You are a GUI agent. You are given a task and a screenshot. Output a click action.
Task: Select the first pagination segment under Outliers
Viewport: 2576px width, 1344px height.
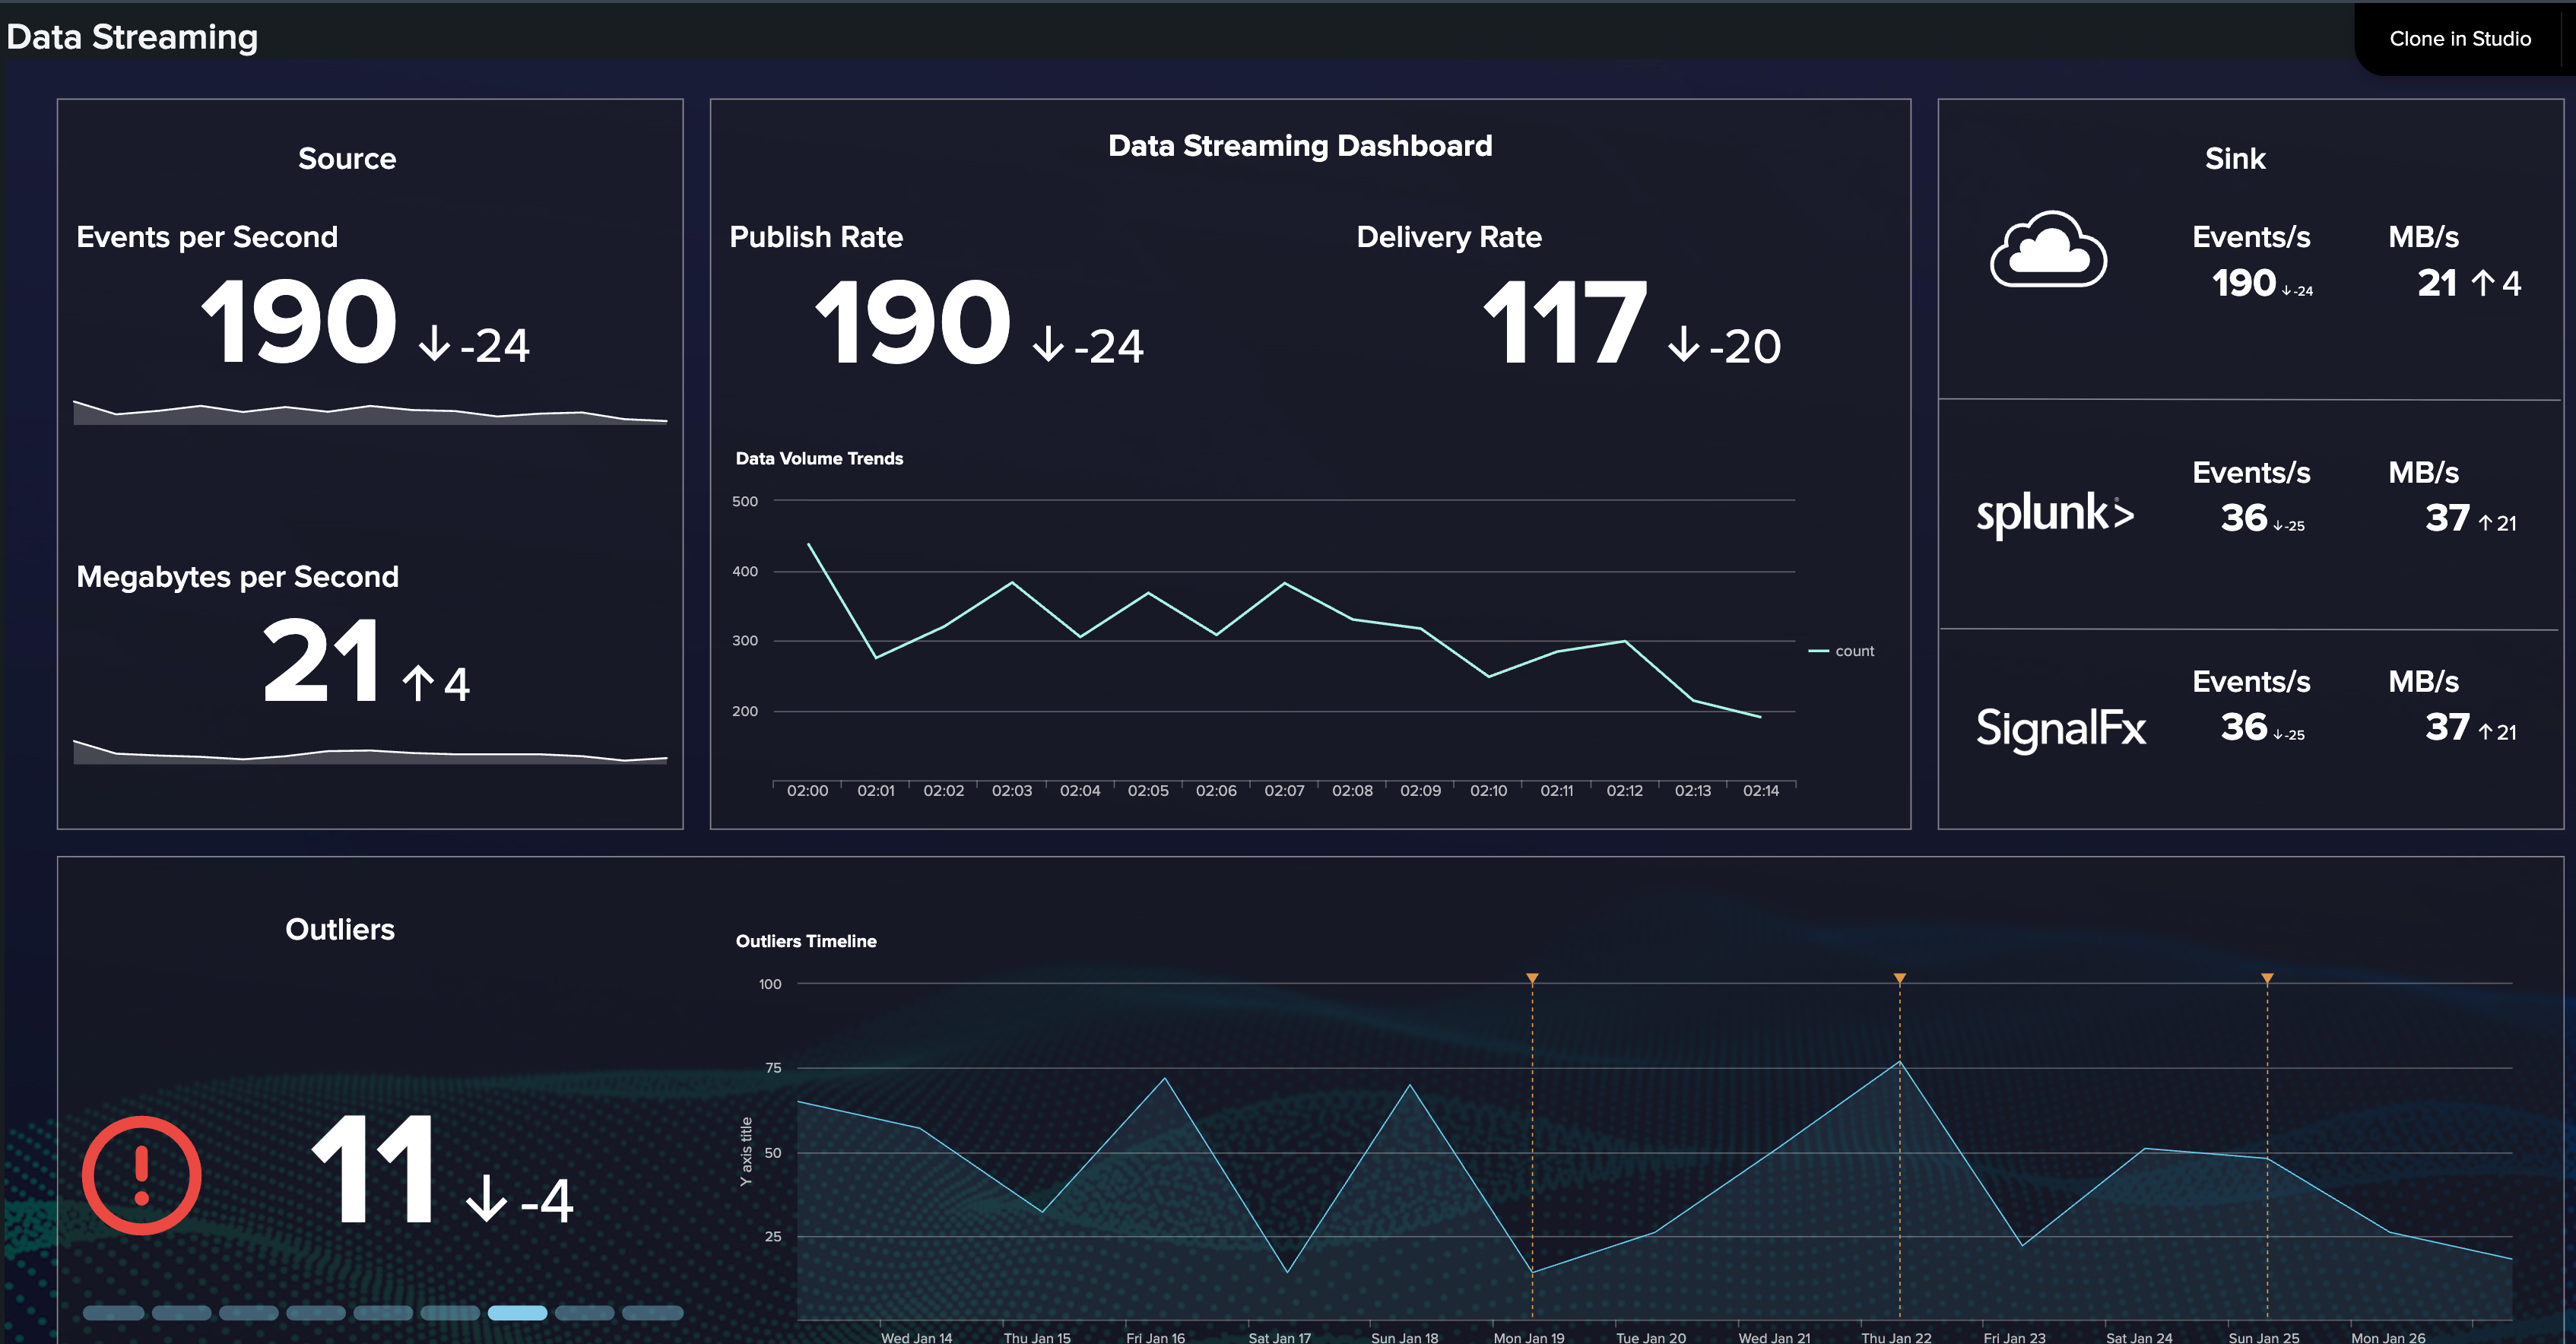pos(113,1312)
